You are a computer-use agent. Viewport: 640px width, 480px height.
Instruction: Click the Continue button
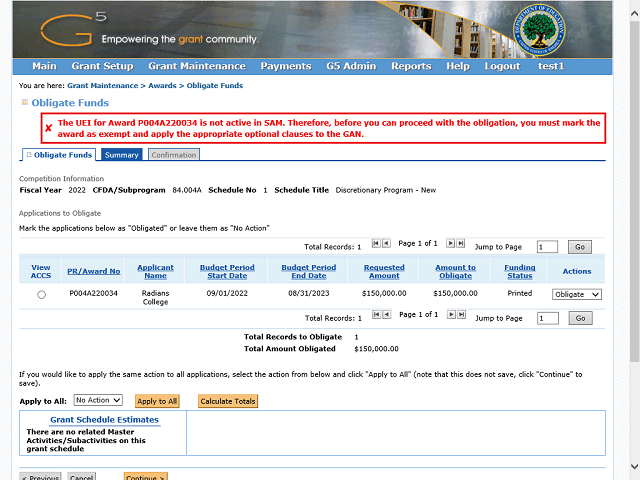(x=145, y=477)
